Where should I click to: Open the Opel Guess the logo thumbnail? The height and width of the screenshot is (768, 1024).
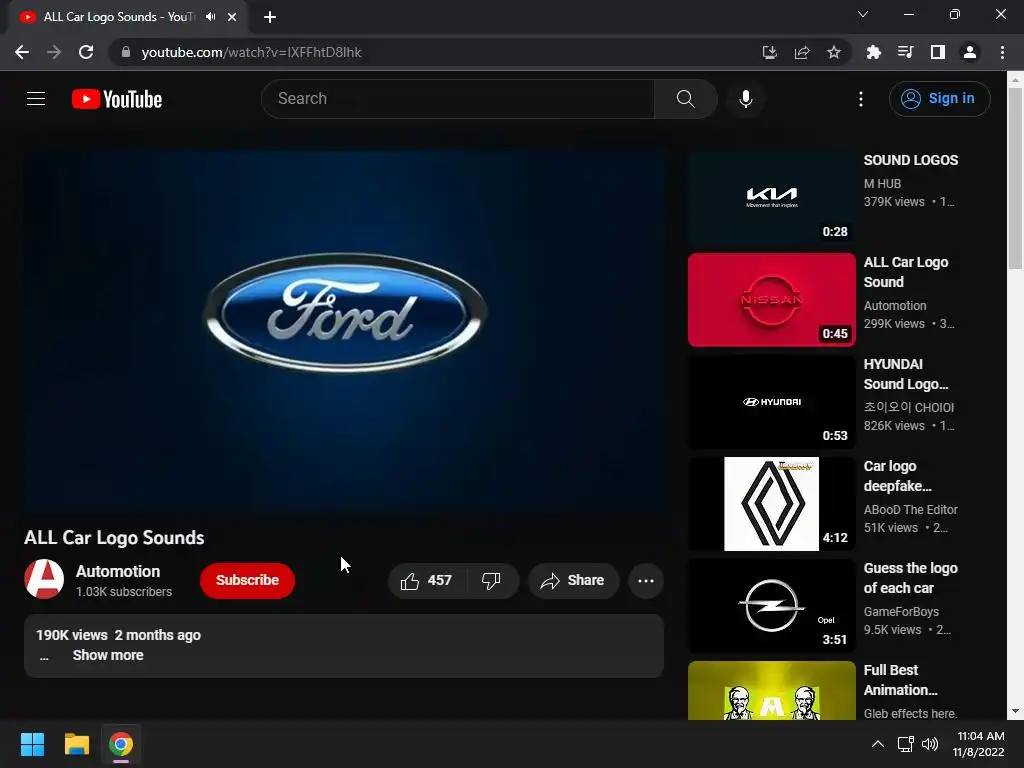[771, 605]
